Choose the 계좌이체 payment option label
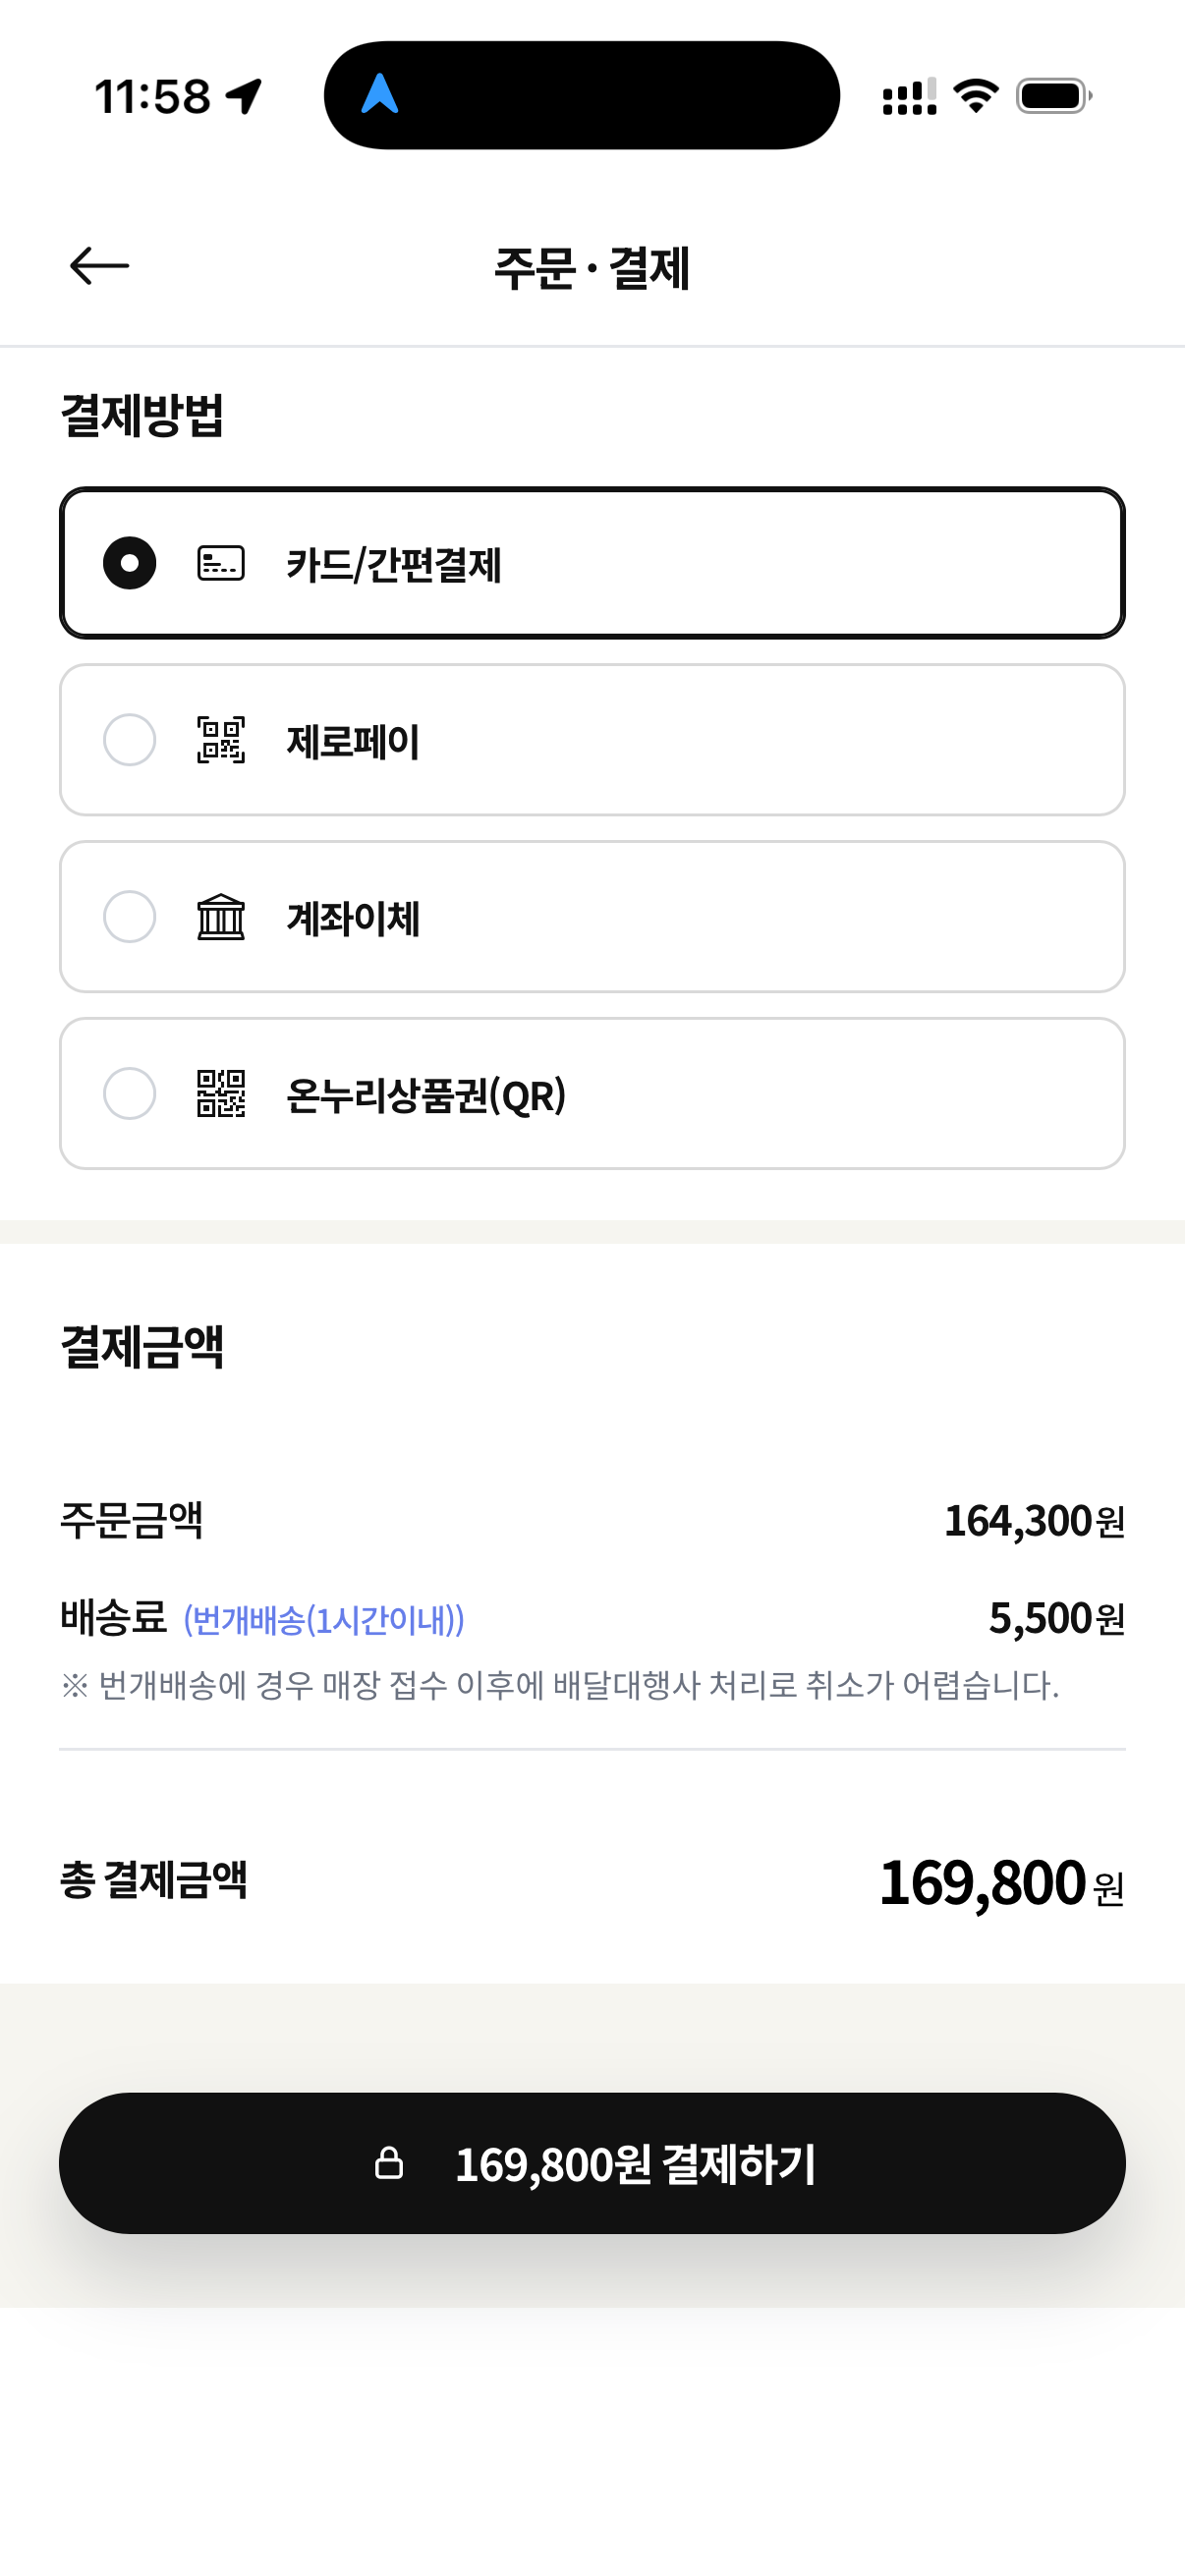The width and height of the screenshot is (1185, 2576). 353,918
